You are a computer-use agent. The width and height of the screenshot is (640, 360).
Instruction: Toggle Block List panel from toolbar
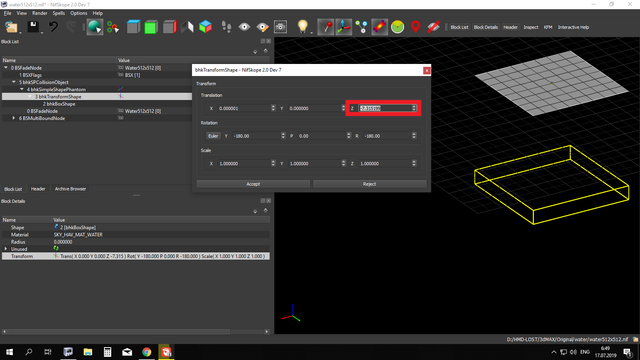click(459, 27)
